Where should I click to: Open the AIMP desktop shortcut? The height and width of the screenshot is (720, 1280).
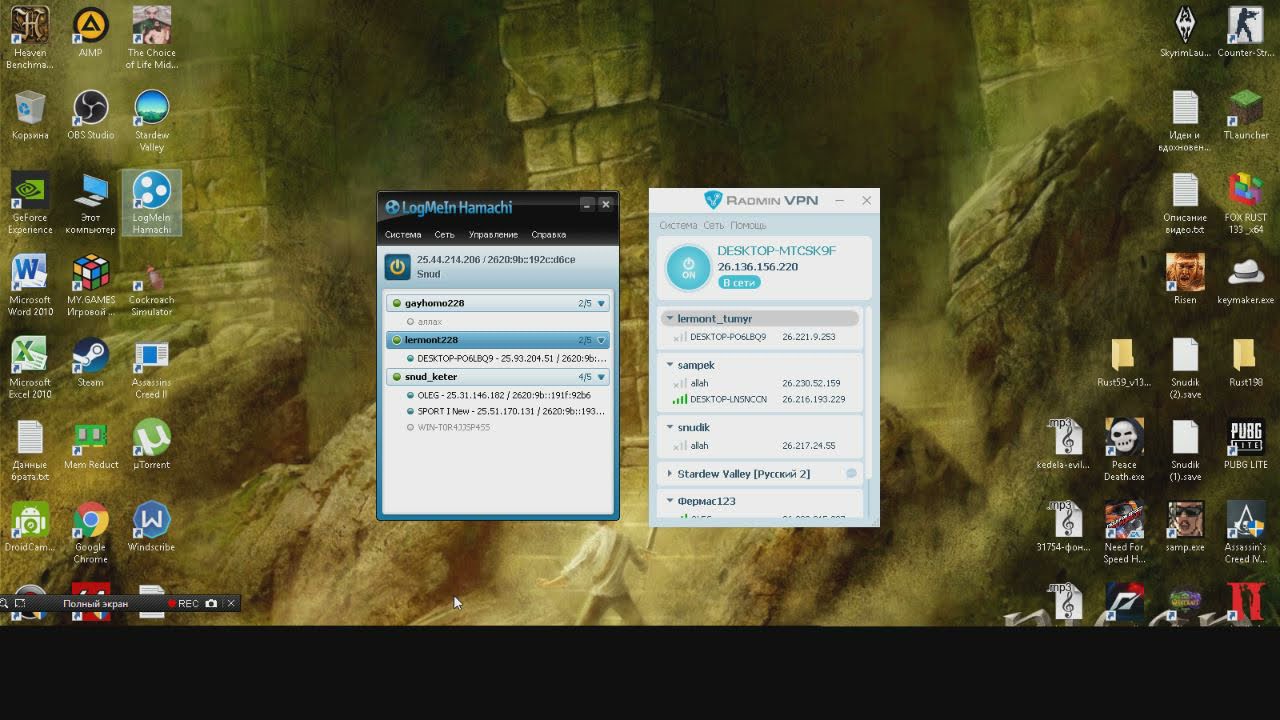point(90,33)
